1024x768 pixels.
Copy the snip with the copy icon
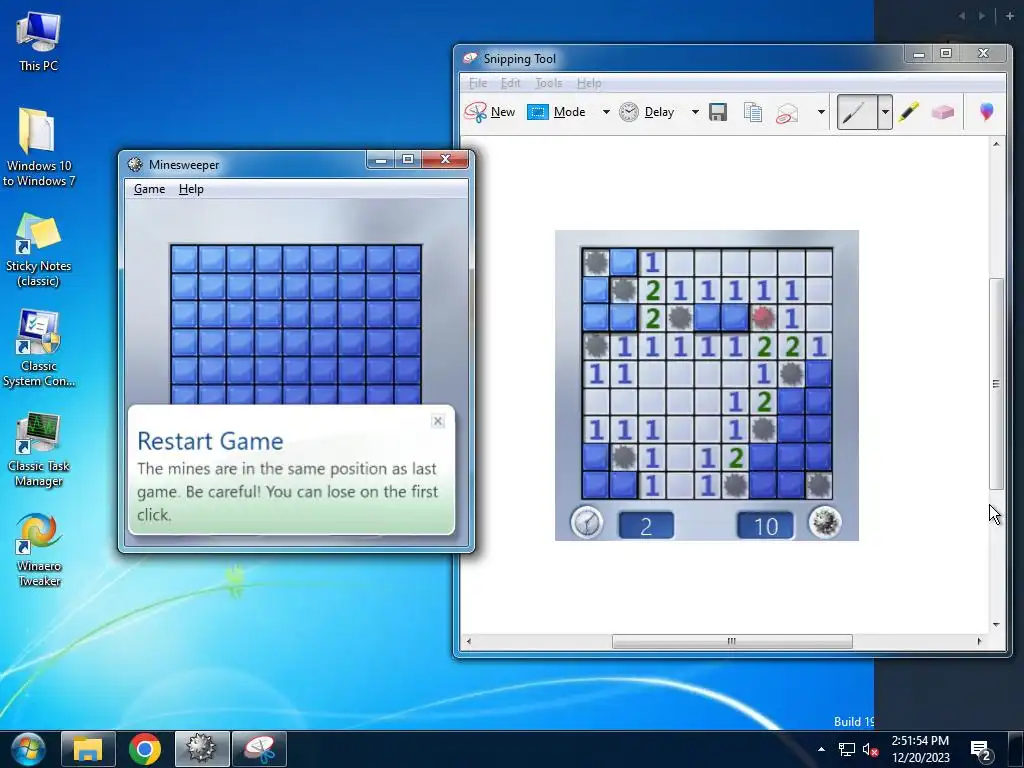point(752,112)
